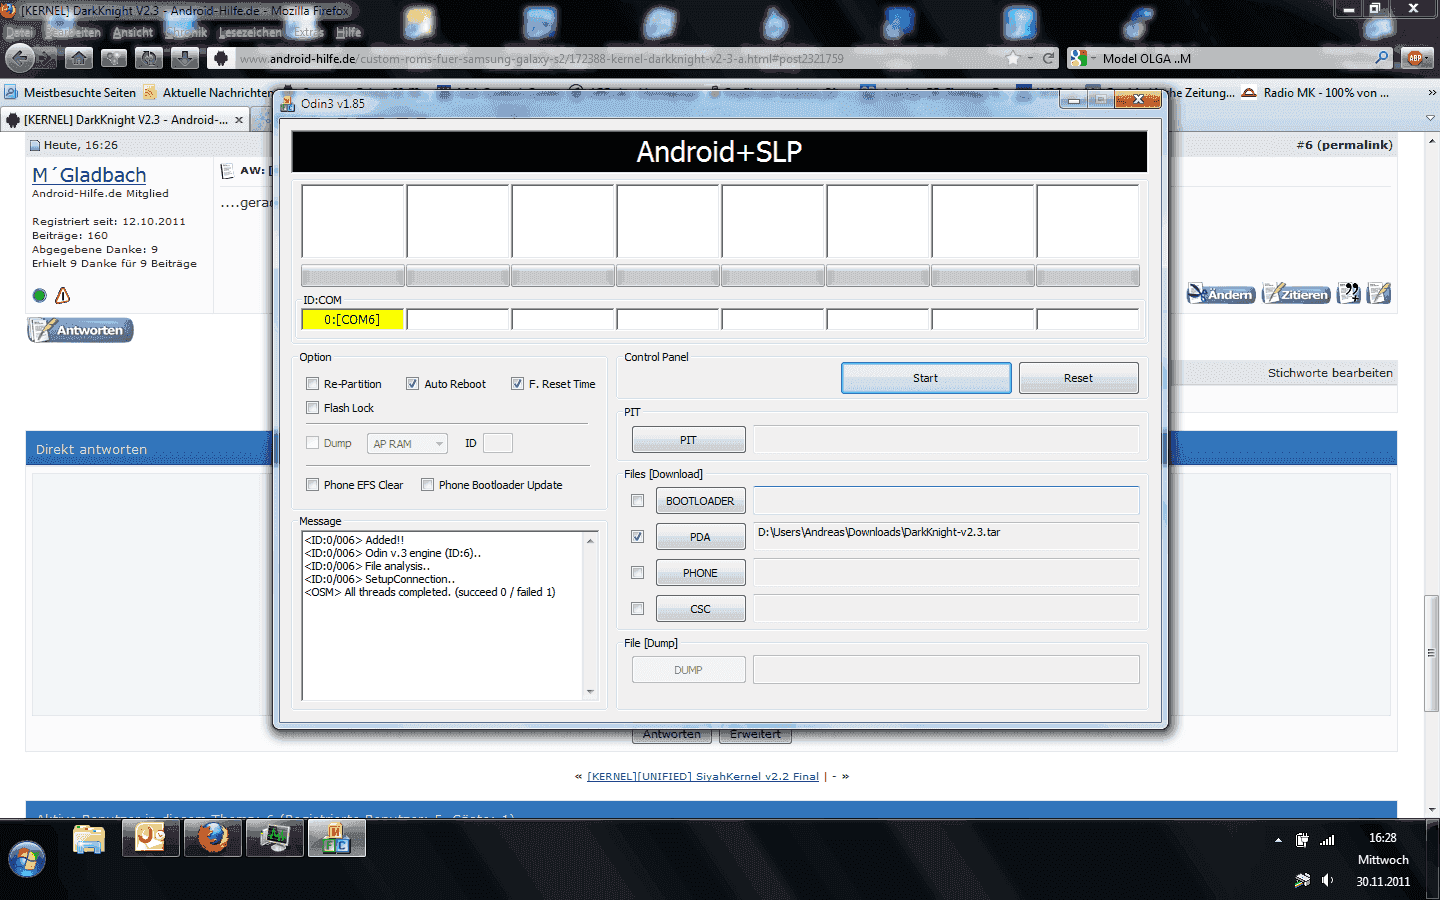Enable Re-Partition option in Odin
The image size is (1440, 900).
(x=313, y=384)
